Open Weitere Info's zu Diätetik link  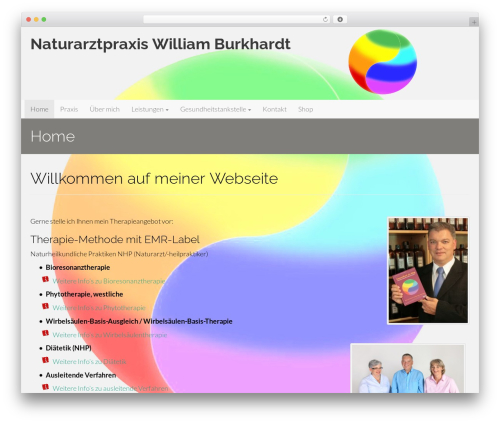click(x=89, y=362)
